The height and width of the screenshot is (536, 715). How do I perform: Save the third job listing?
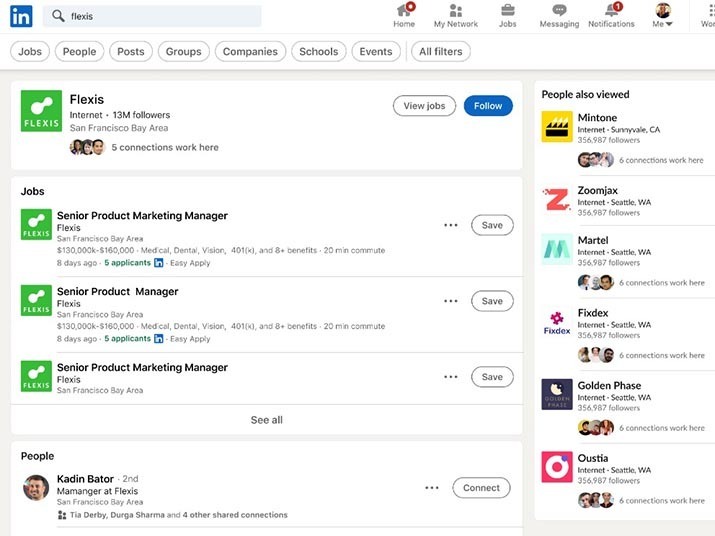click(492, 377)
